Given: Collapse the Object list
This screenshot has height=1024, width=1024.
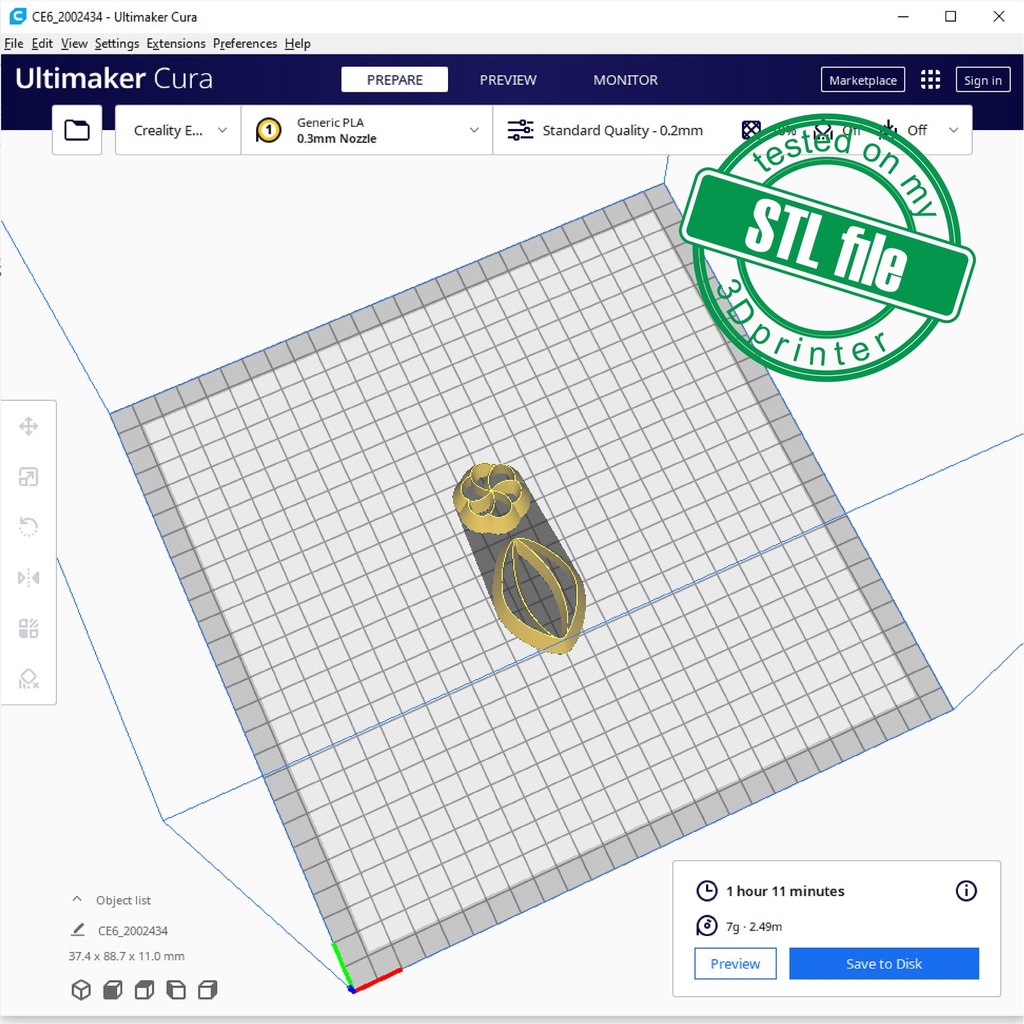Looking at the screenshot, I should pos(77,900).
